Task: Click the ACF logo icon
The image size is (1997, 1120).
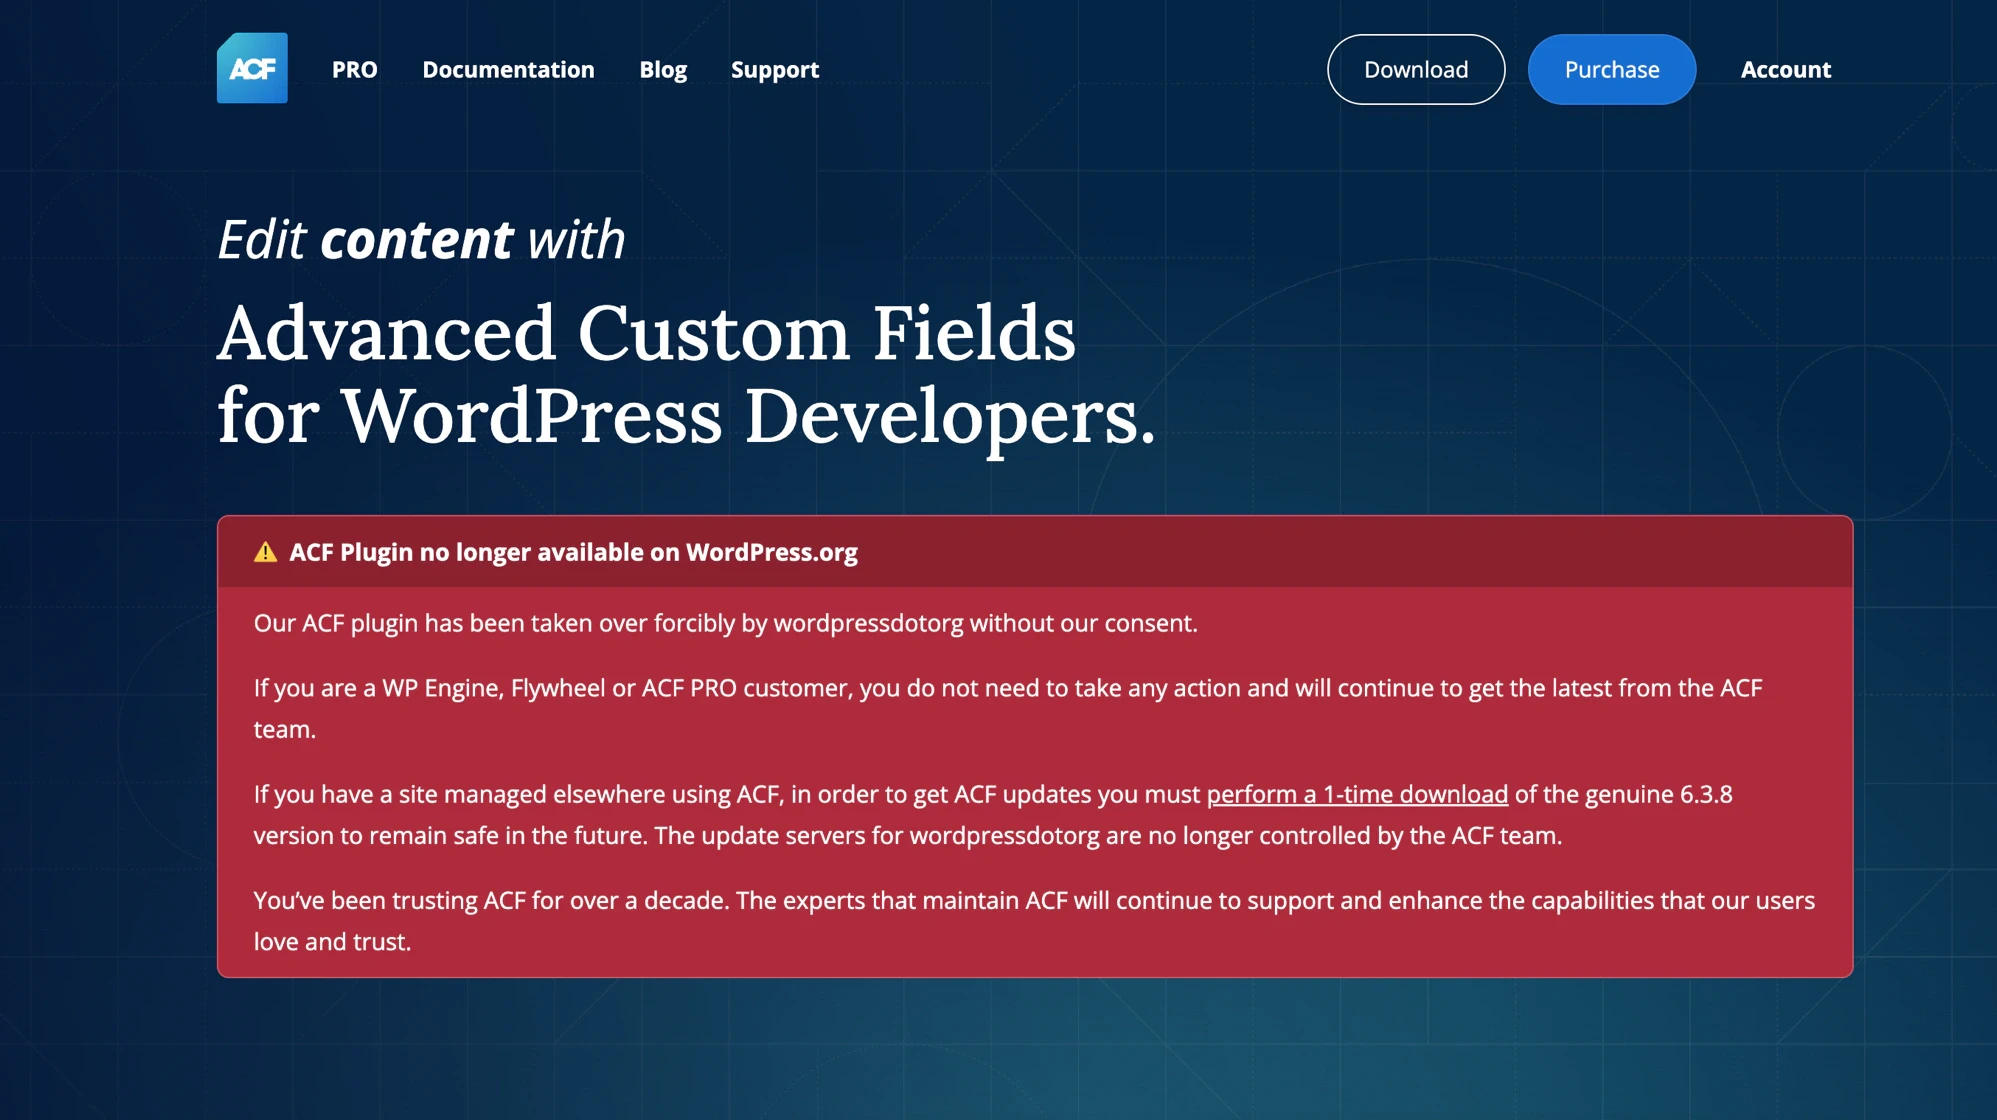Action: [x=252, y=68]
